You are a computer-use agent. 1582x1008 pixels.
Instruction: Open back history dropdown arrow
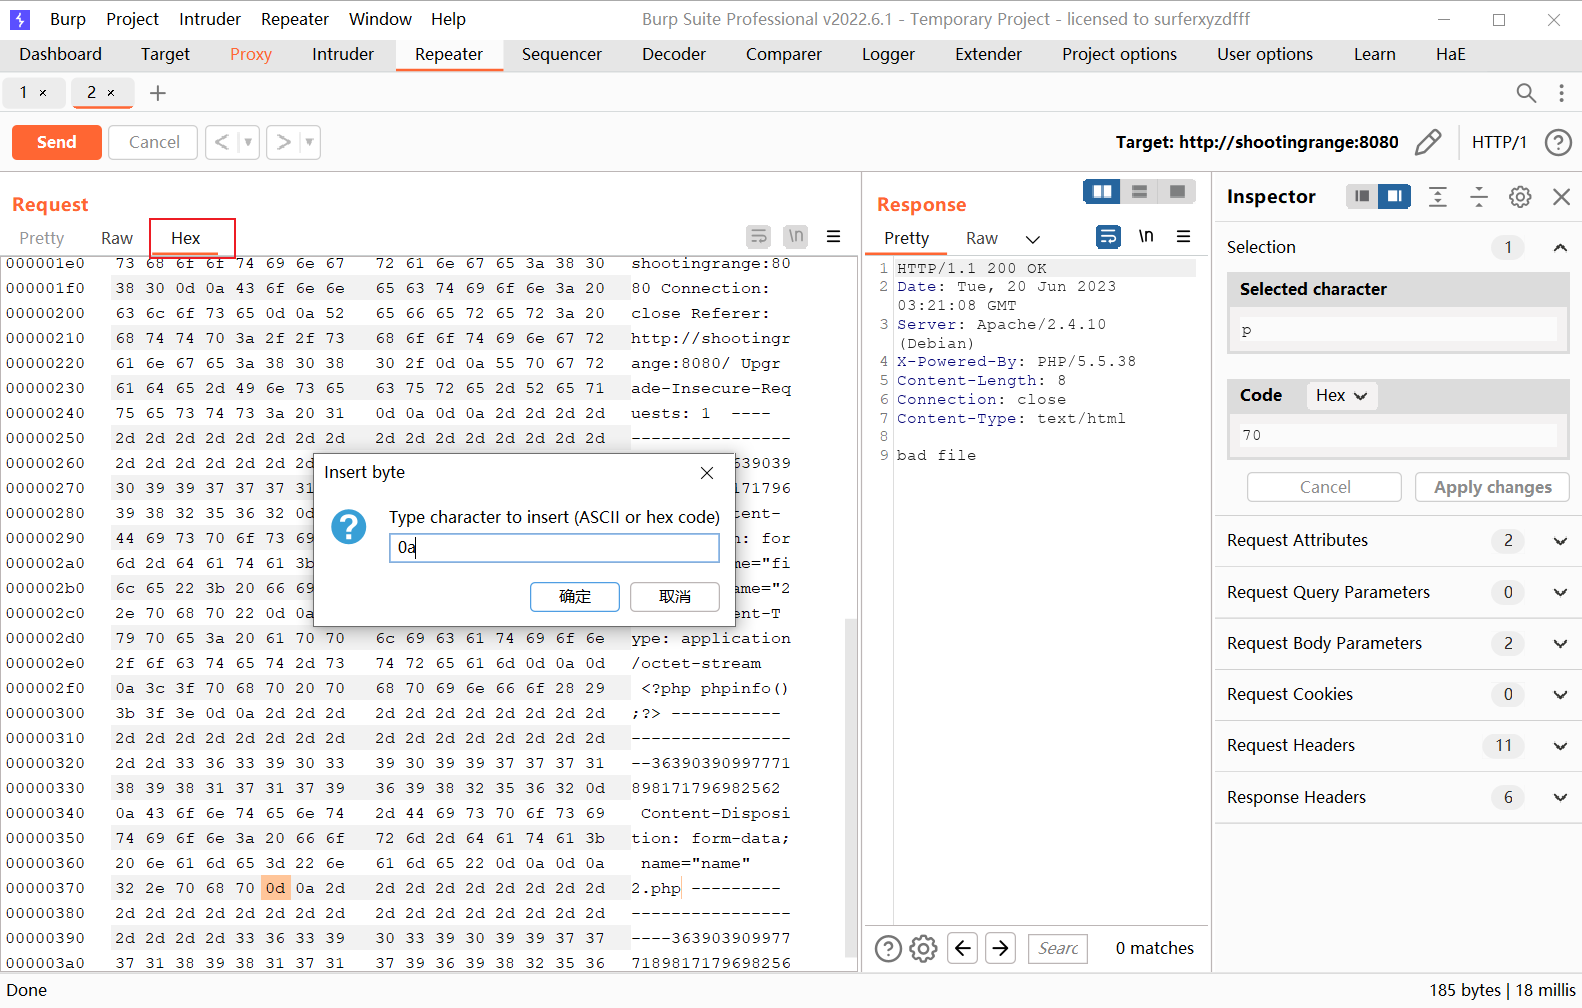(x=248, y=142)
